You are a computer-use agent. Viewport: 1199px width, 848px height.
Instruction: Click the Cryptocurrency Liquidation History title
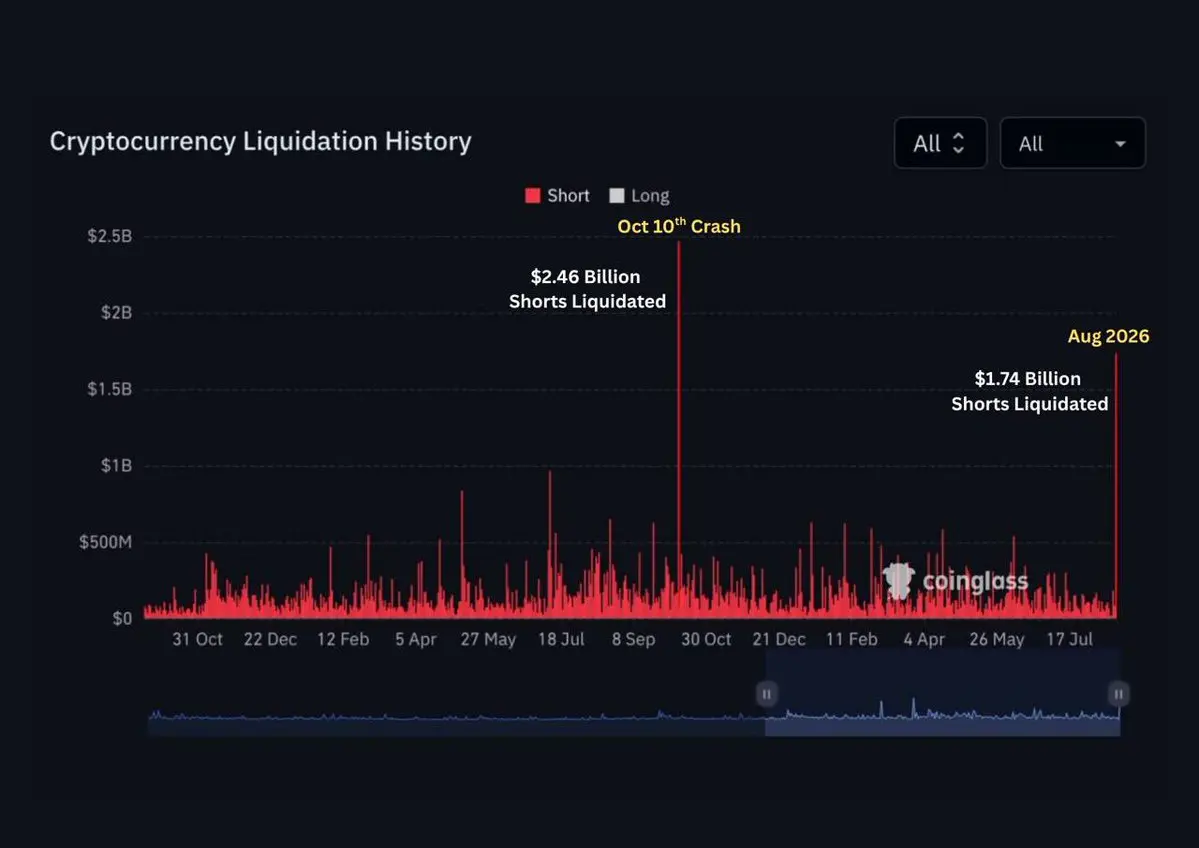click(261, 141)
